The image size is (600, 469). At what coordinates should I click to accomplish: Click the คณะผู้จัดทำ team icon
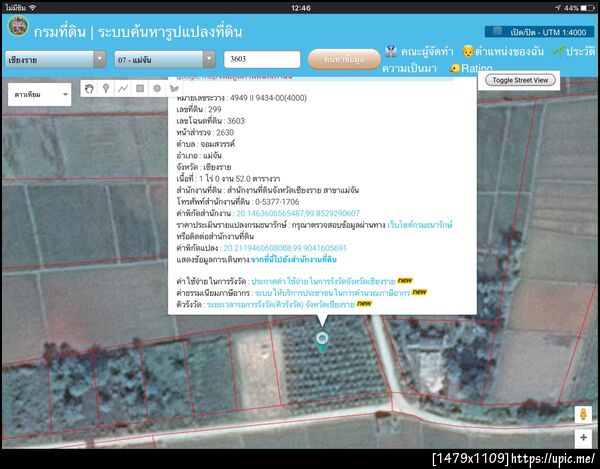pyautogui.click(x=391, y=51)
